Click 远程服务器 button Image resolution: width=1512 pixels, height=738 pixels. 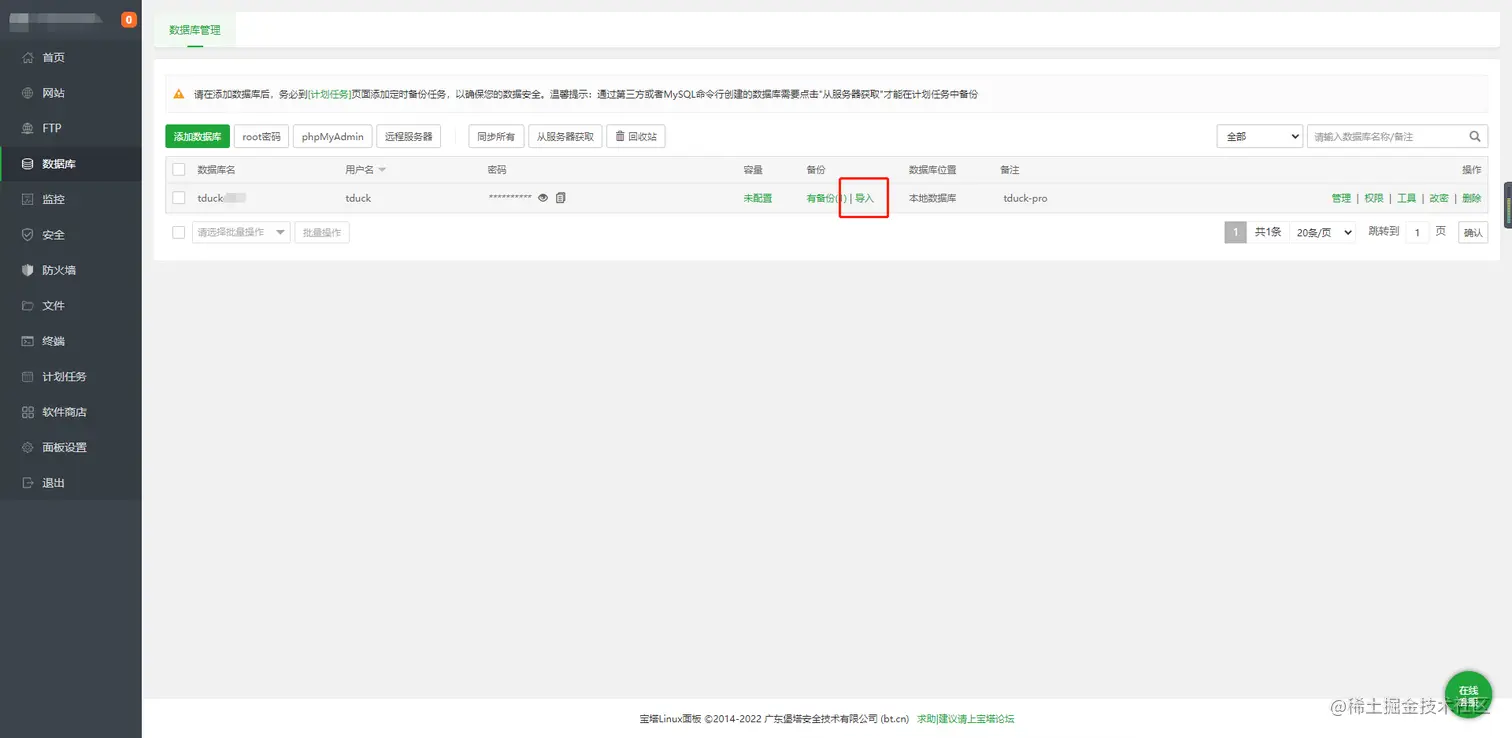409,136
